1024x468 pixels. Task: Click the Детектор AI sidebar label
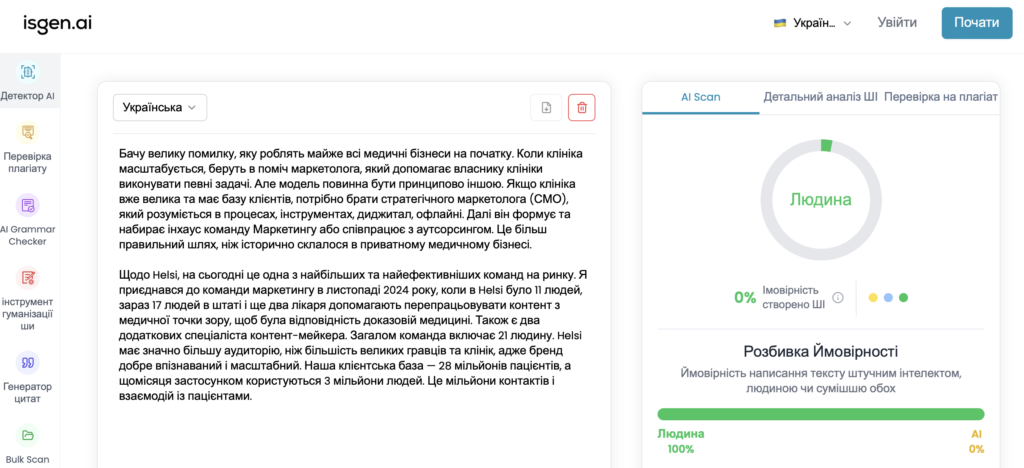[x=27, y=96]
